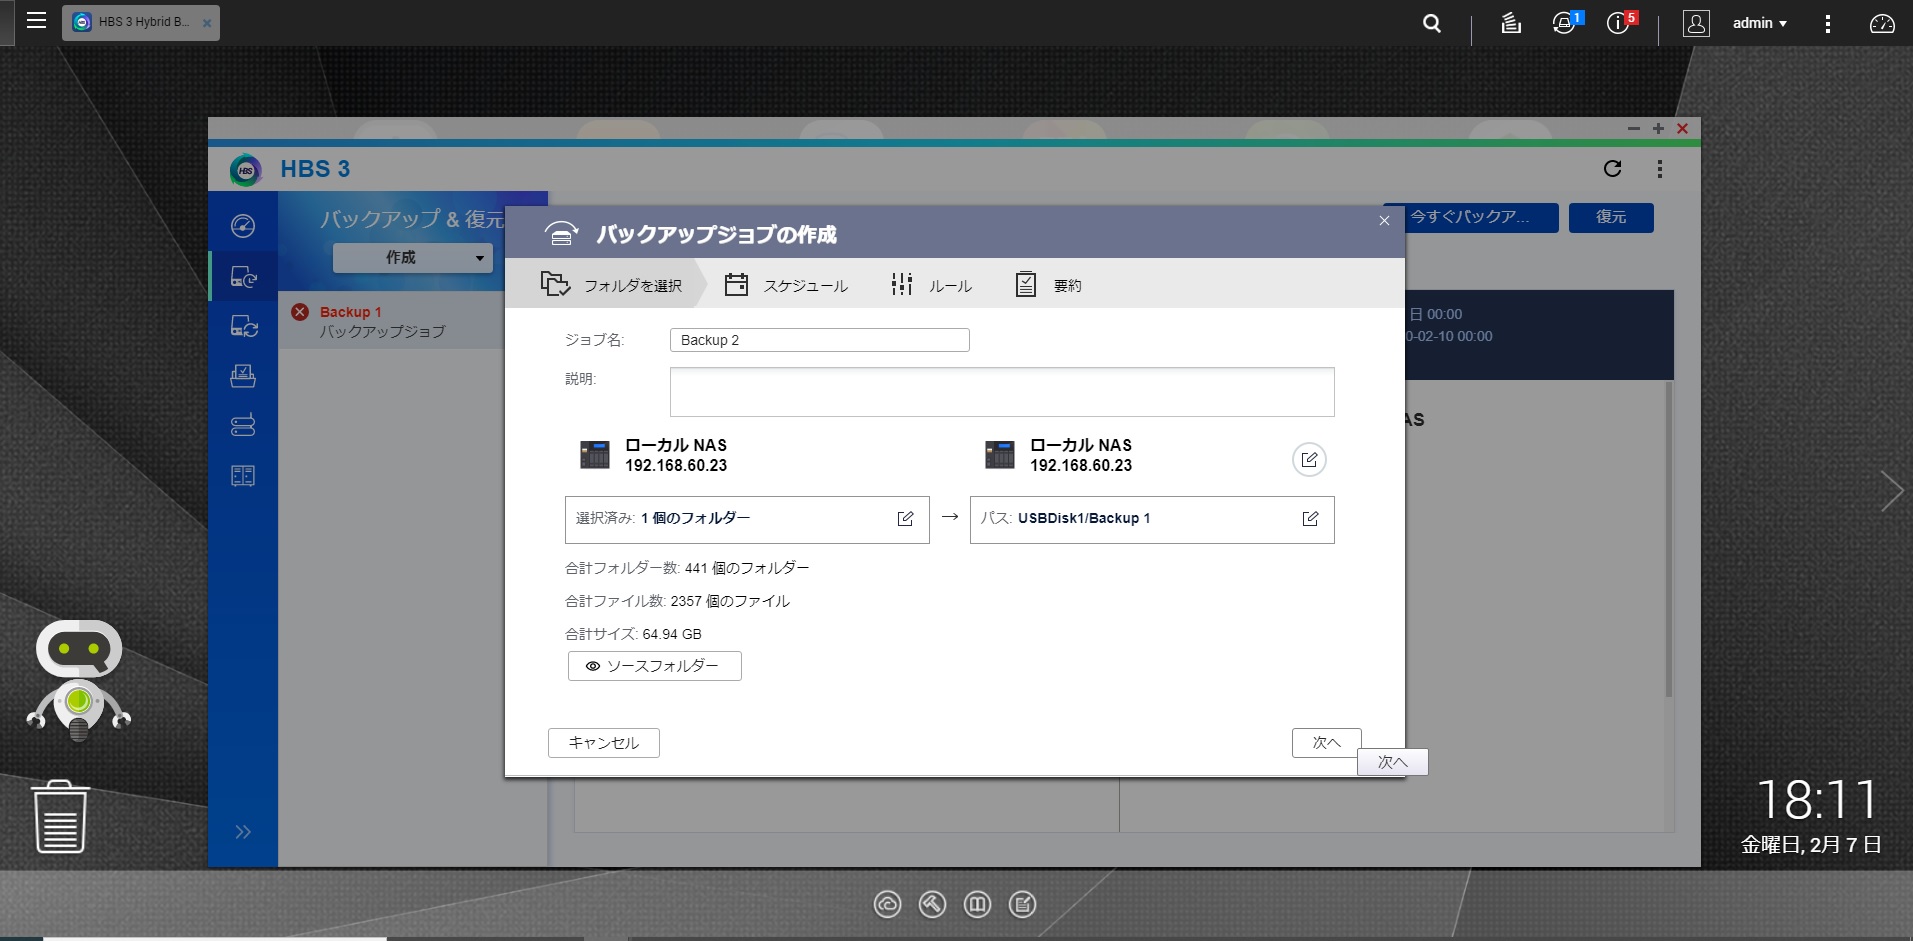Click the destination ローカル NAS device icon
This screenshot has width=1913, height=941.
[x=1000, y=455]
